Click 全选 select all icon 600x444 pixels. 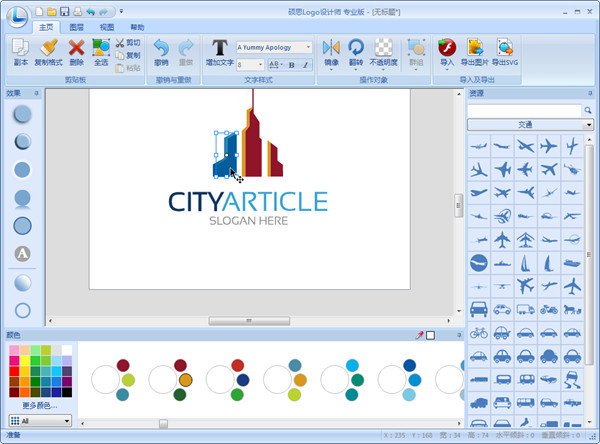point(101,47)
